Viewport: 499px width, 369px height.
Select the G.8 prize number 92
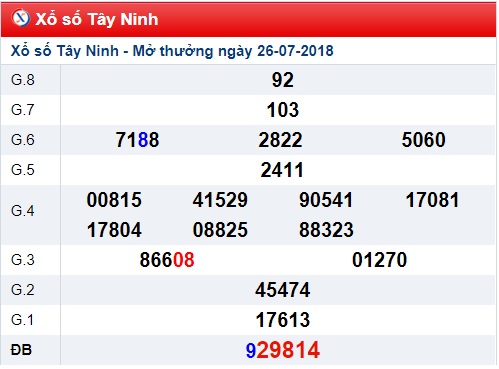[x=283, y=80]
